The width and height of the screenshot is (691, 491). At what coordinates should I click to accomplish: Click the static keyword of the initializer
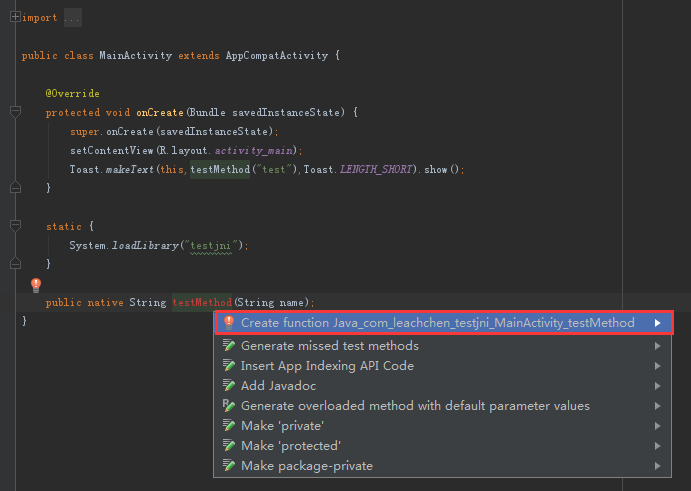(64, 227)
